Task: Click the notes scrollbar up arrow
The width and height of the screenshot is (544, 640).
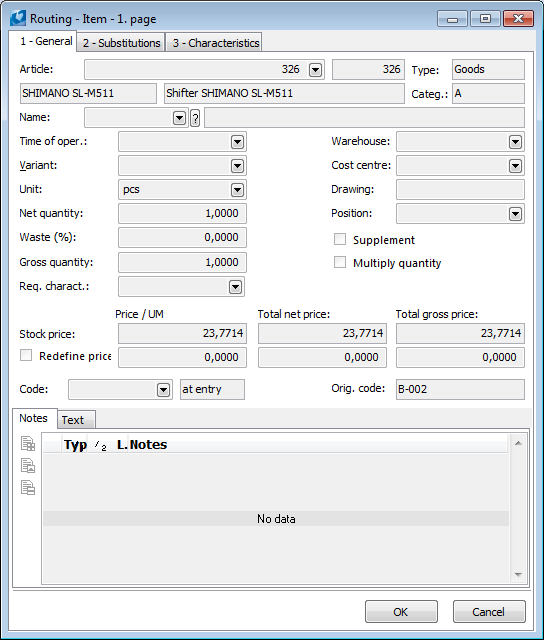Action: (518, 443)
